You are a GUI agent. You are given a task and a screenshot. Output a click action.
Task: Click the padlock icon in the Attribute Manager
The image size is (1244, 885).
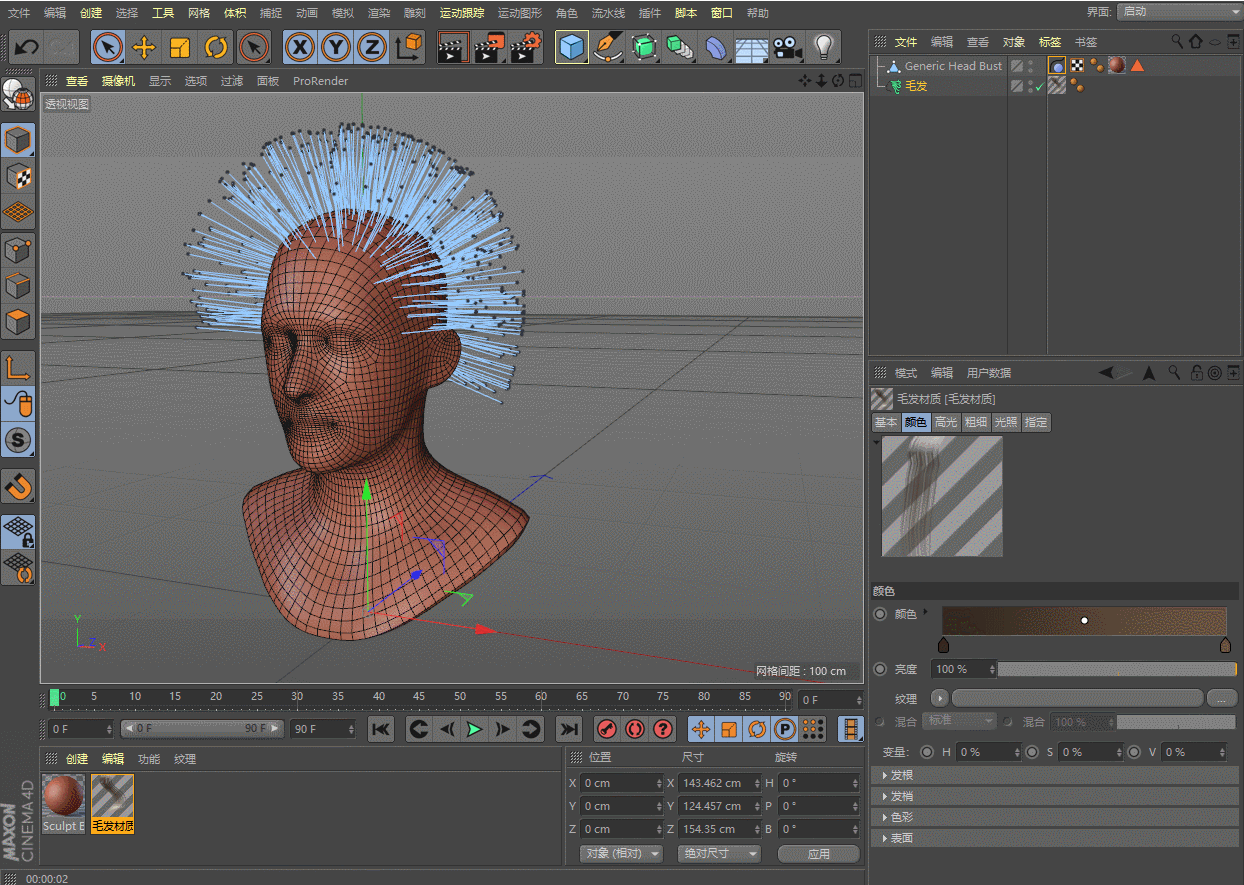(x=1196, y=373)
